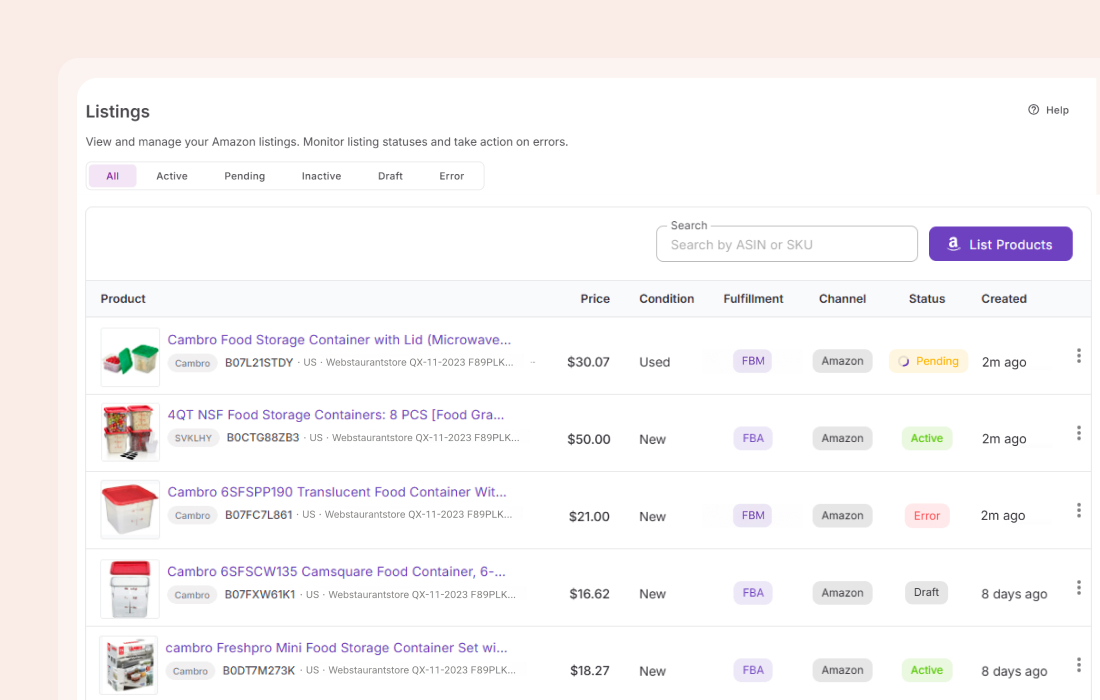Open Cambro 6SFSPP190 Translucent Food Container link

(x=337, y=492)
